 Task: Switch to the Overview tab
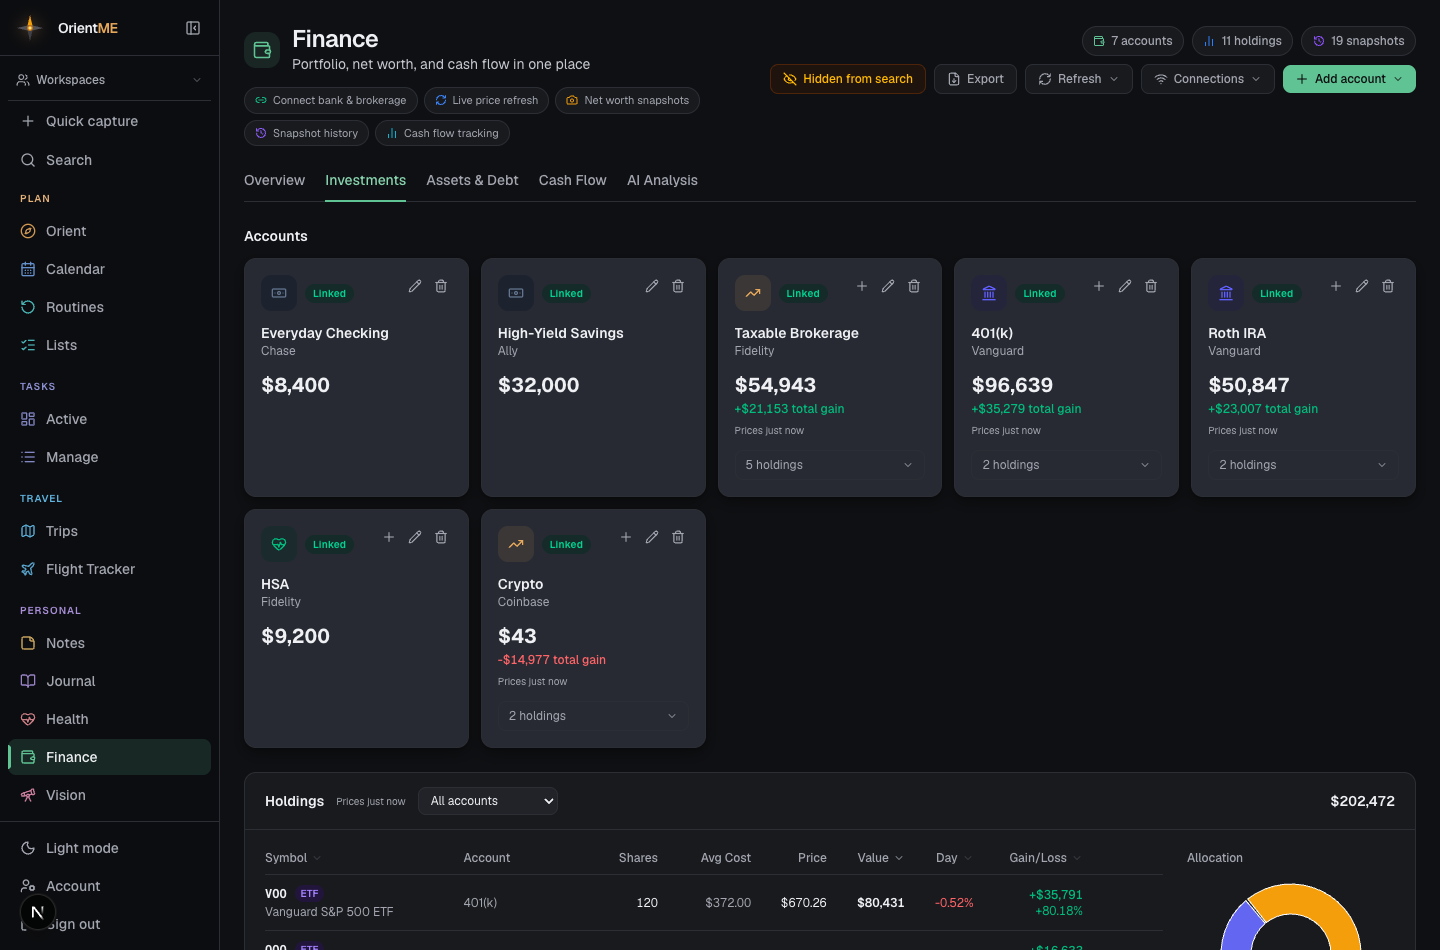click(274, 181)
